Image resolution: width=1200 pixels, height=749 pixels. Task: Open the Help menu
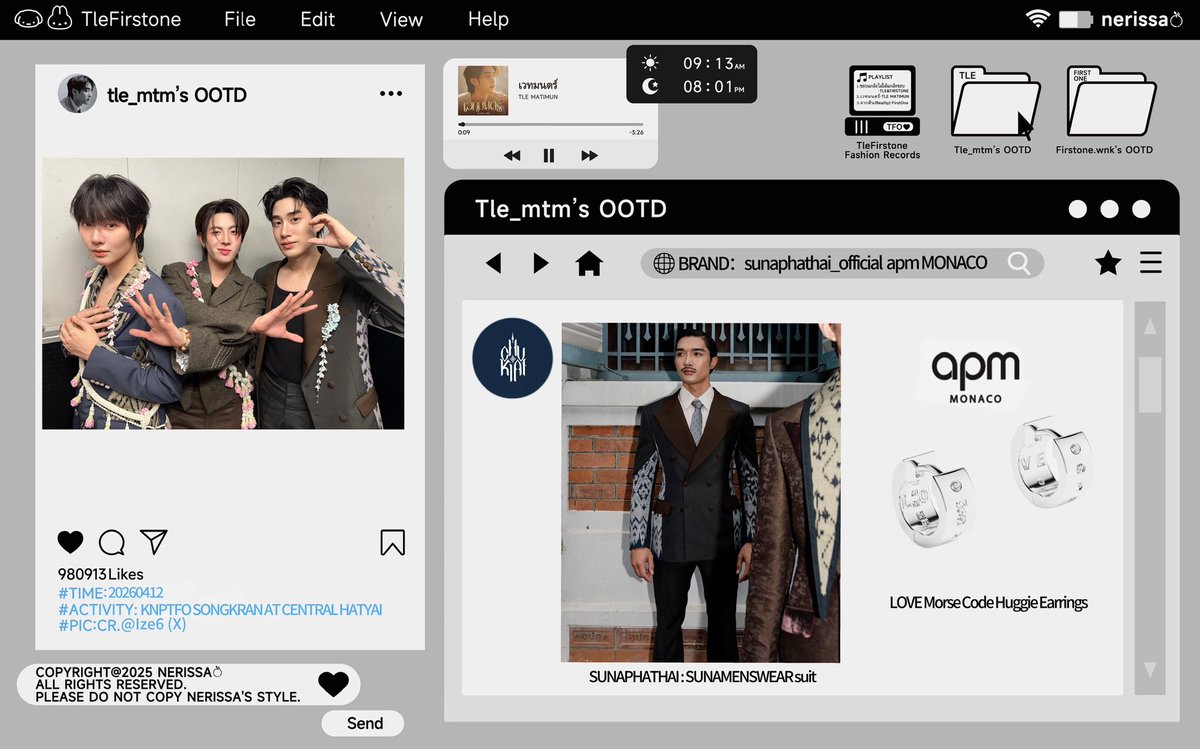coord(488,19)
